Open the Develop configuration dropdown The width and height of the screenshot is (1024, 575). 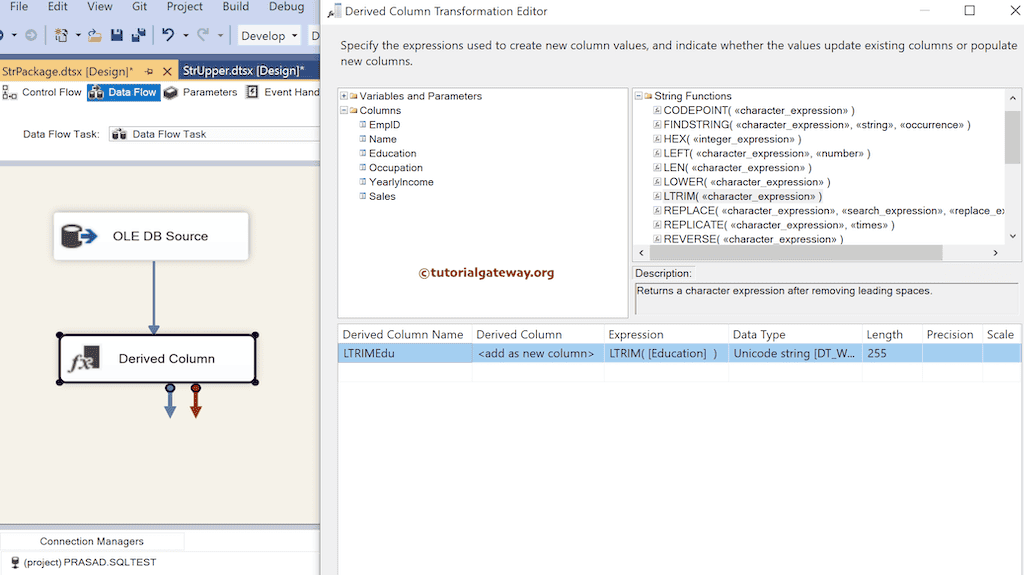pos(269,35)
